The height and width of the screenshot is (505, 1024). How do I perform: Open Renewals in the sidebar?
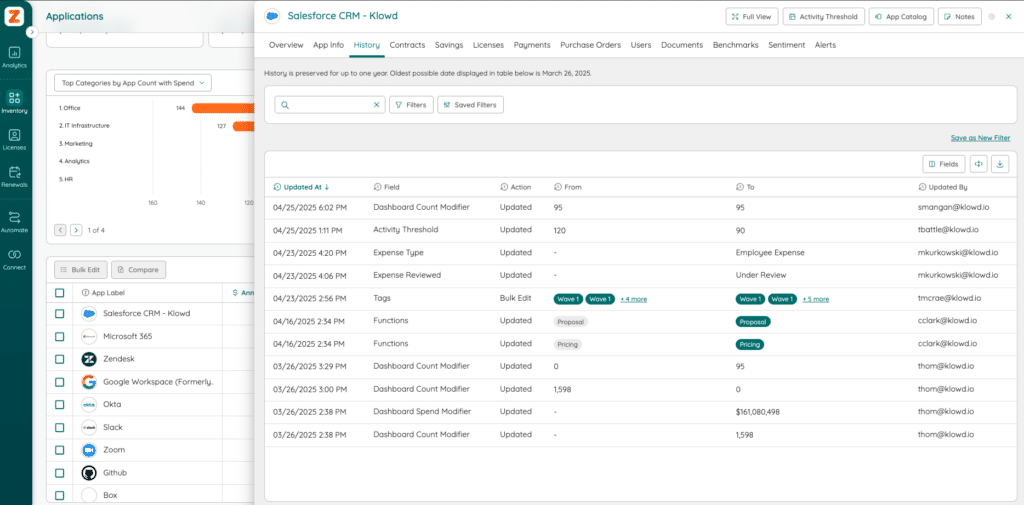(14, 176)
